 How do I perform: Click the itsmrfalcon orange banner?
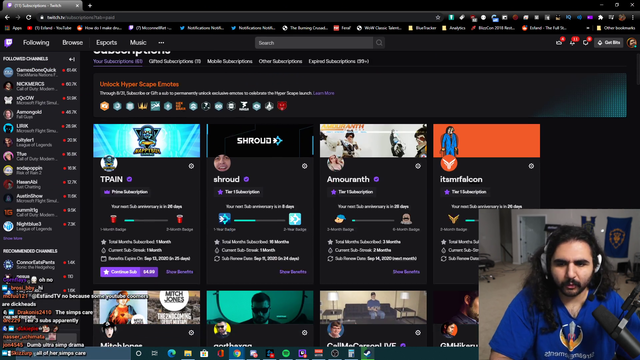(487, 140)
